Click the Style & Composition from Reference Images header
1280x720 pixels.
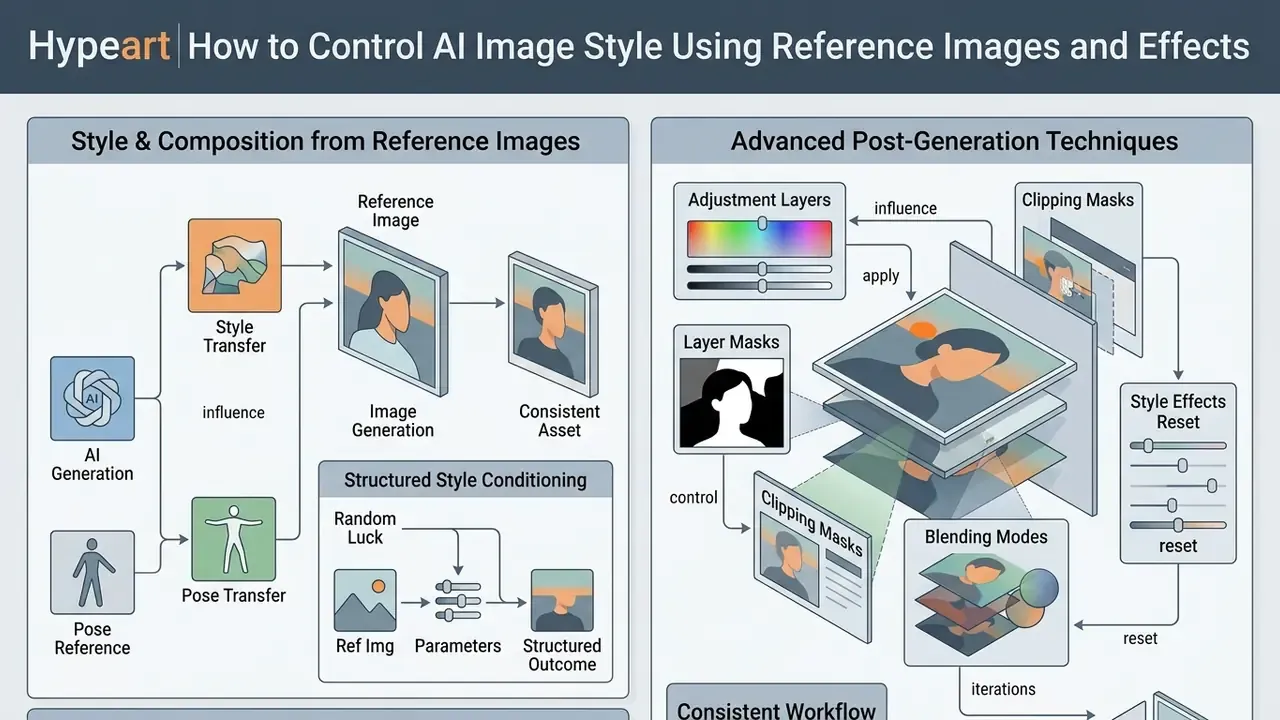[x=326, y=141]
